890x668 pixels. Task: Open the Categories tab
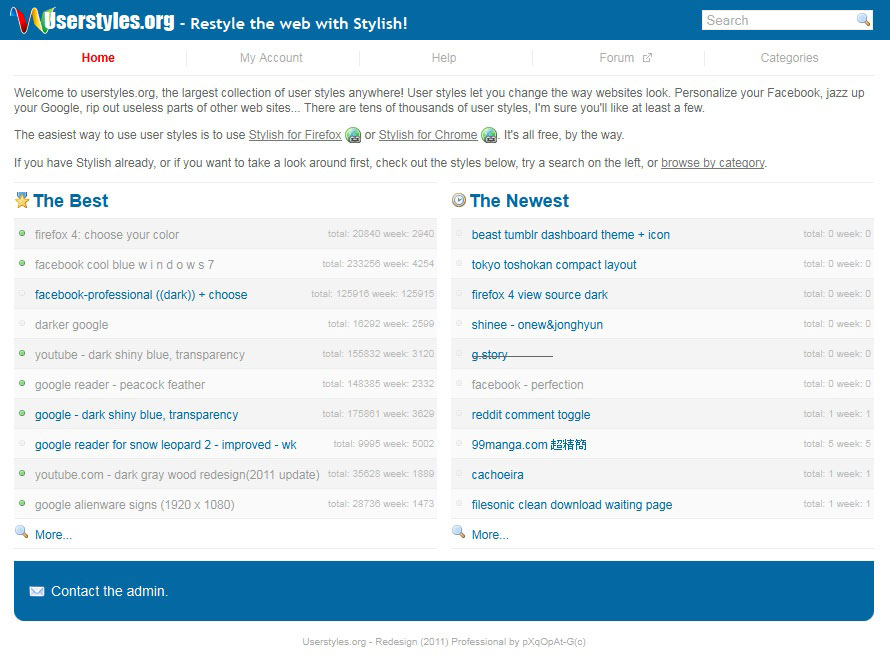pyautogui.click(x=789, y=58)
